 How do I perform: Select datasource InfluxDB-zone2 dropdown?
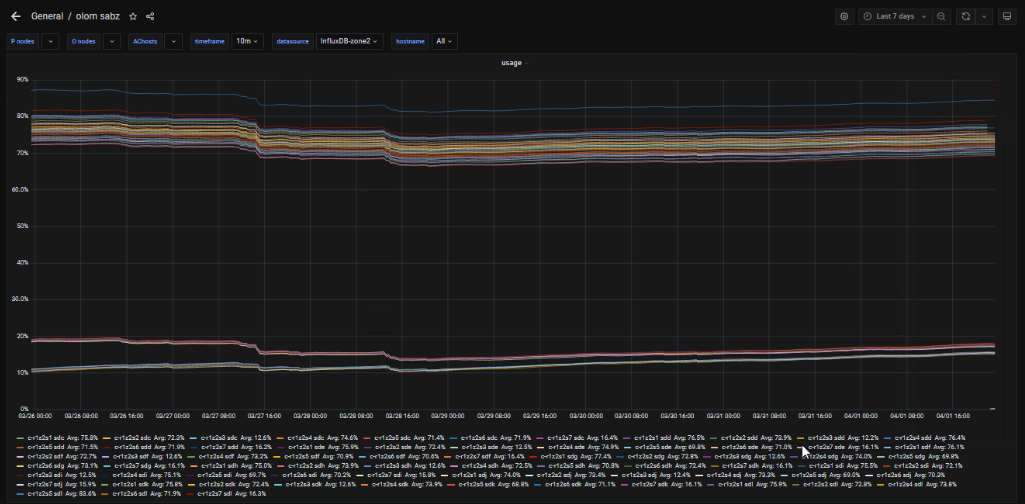tap(350, 41)
